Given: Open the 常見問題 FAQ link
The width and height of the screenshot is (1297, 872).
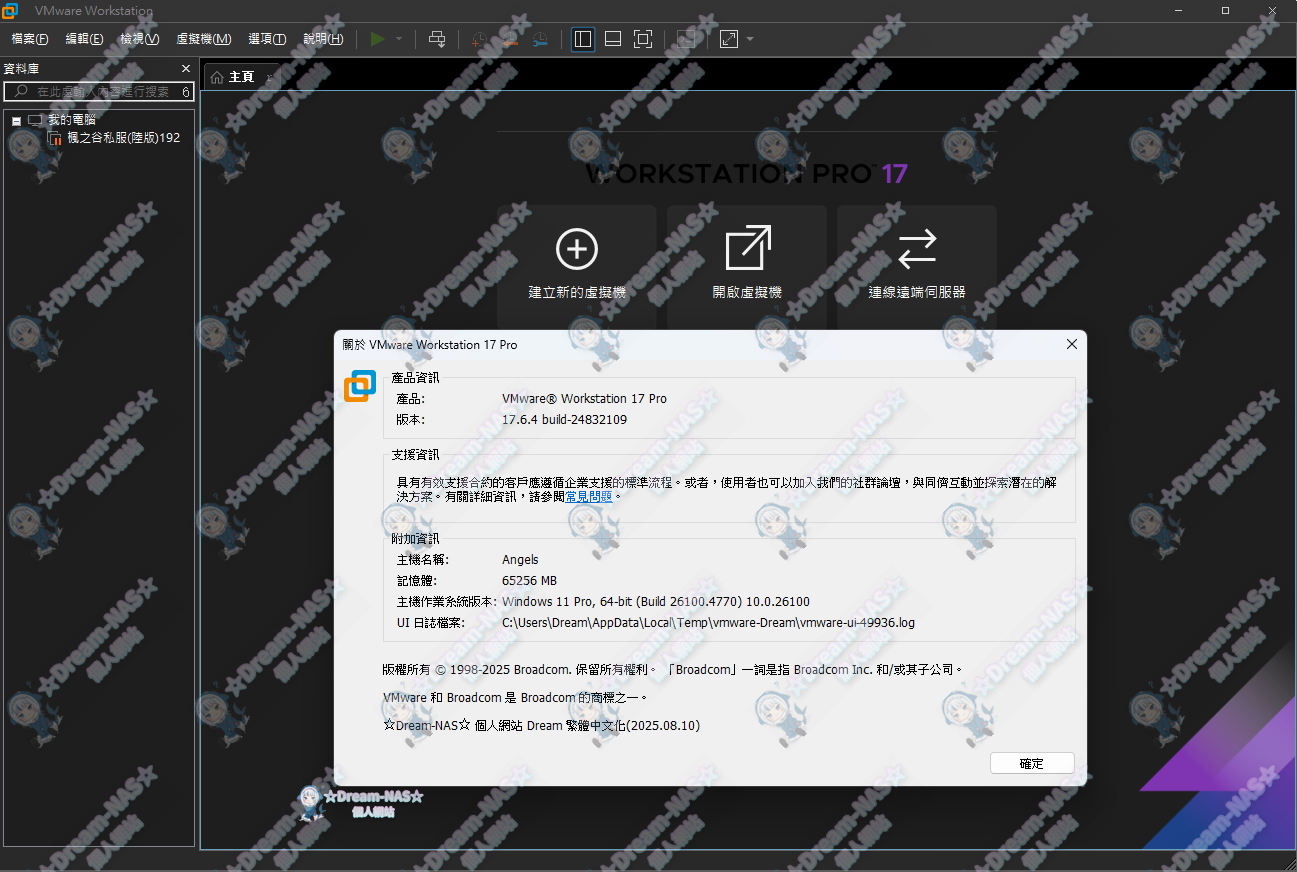Looking at the screenshot, I should click(590, 495).
